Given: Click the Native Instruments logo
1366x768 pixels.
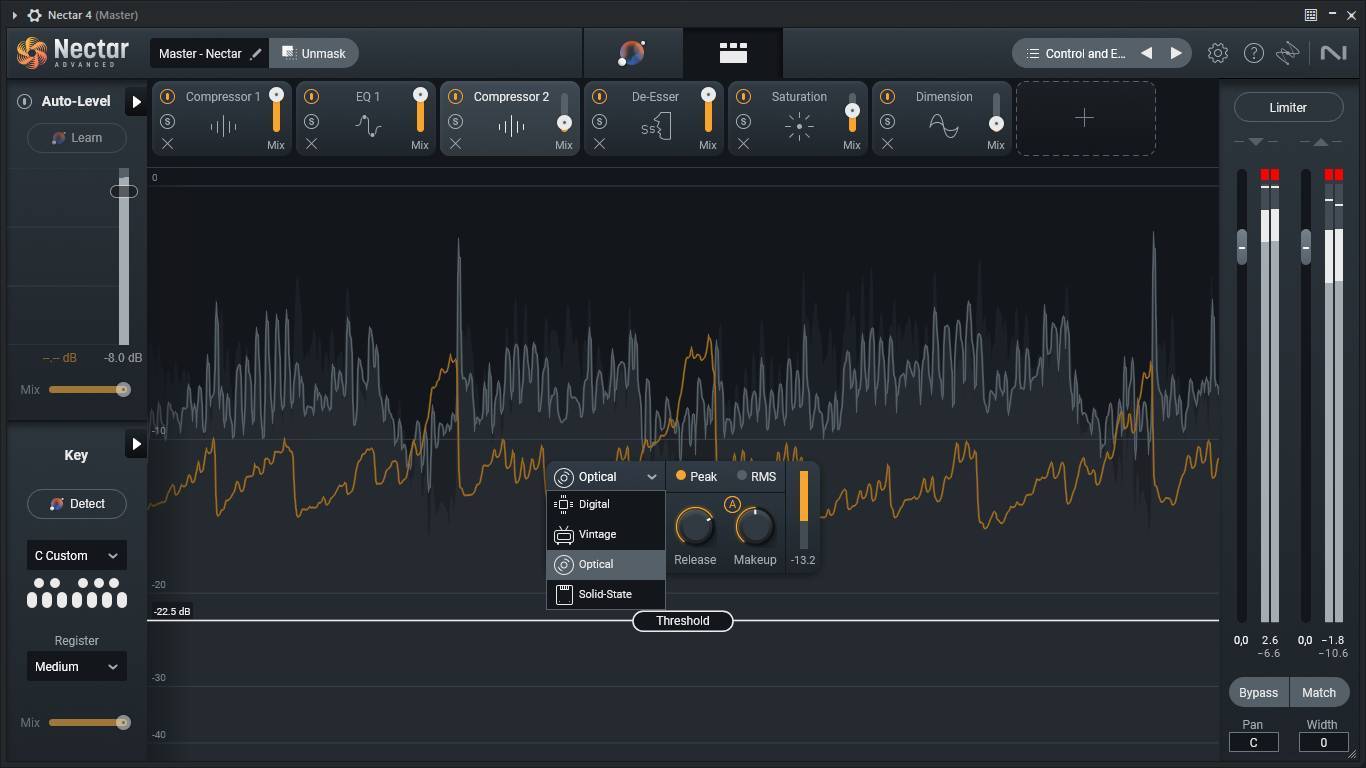Looking at the screenshot, I should [1333, 53].
